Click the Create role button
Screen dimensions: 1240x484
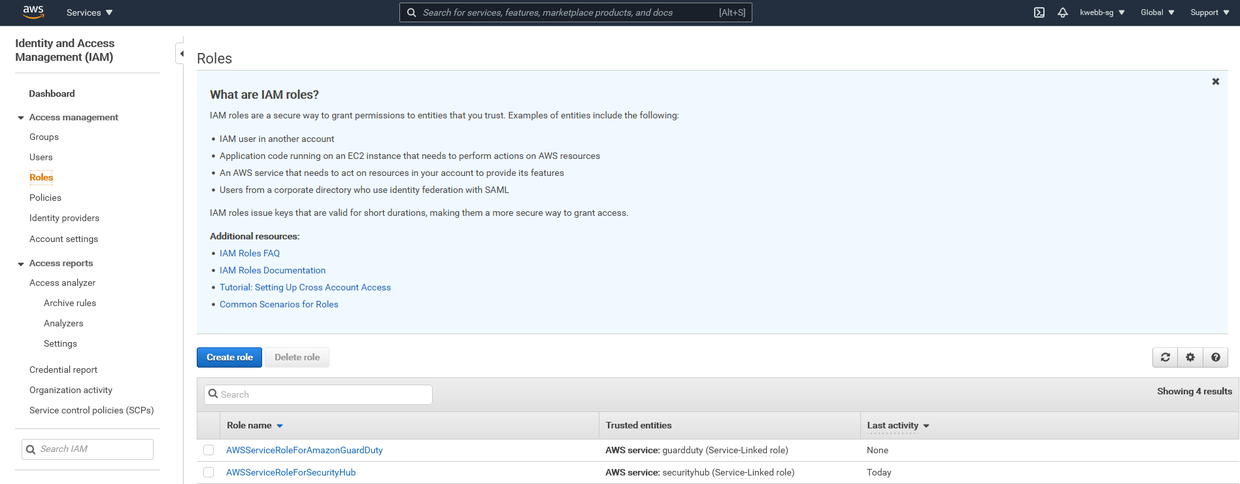click(229, 357)
